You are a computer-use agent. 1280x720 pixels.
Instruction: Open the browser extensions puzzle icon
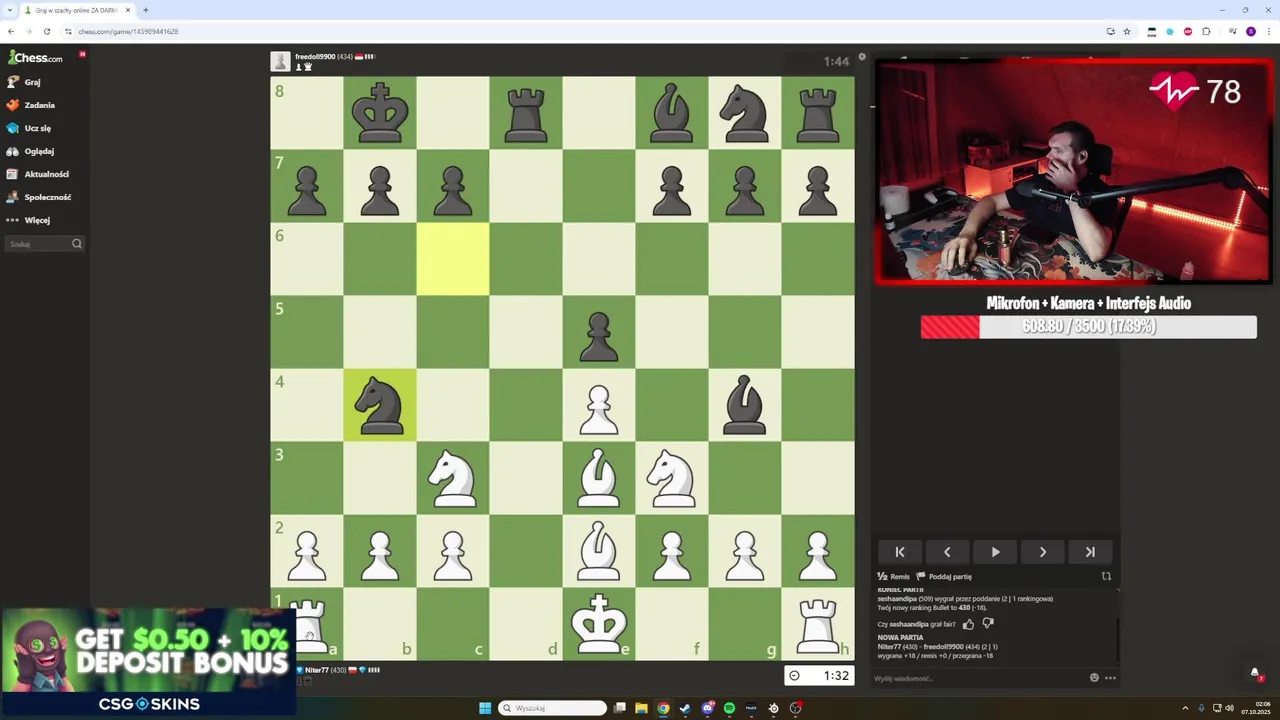(1206, 31)
